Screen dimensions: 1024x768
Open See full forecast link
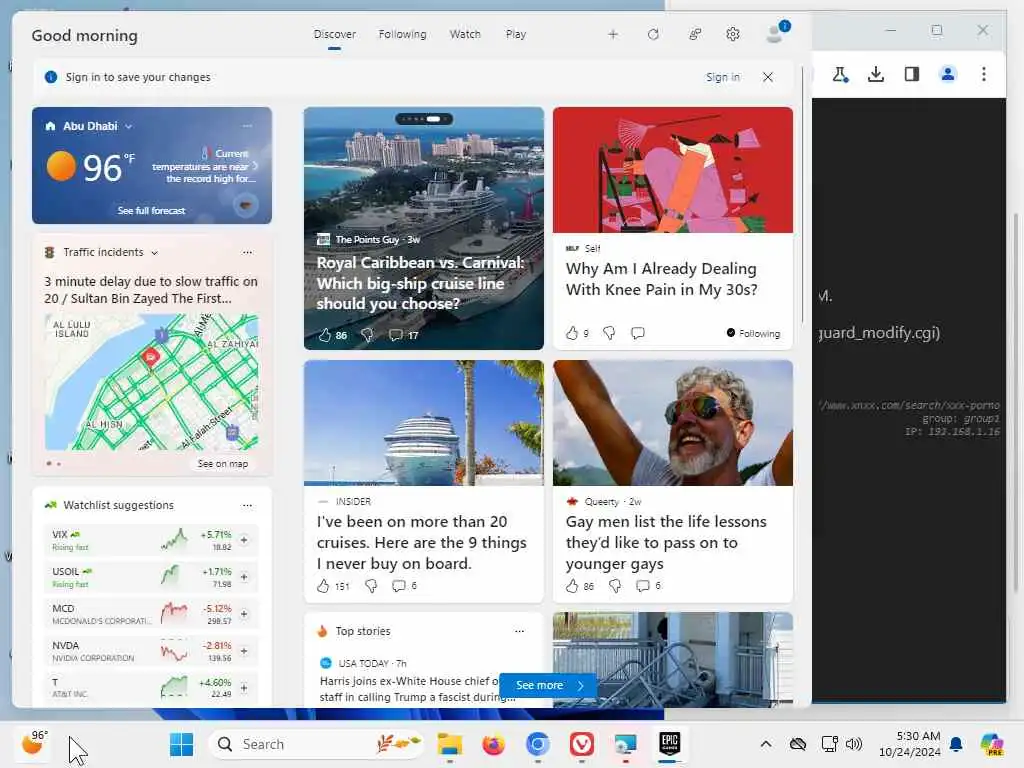click(152, 210)
